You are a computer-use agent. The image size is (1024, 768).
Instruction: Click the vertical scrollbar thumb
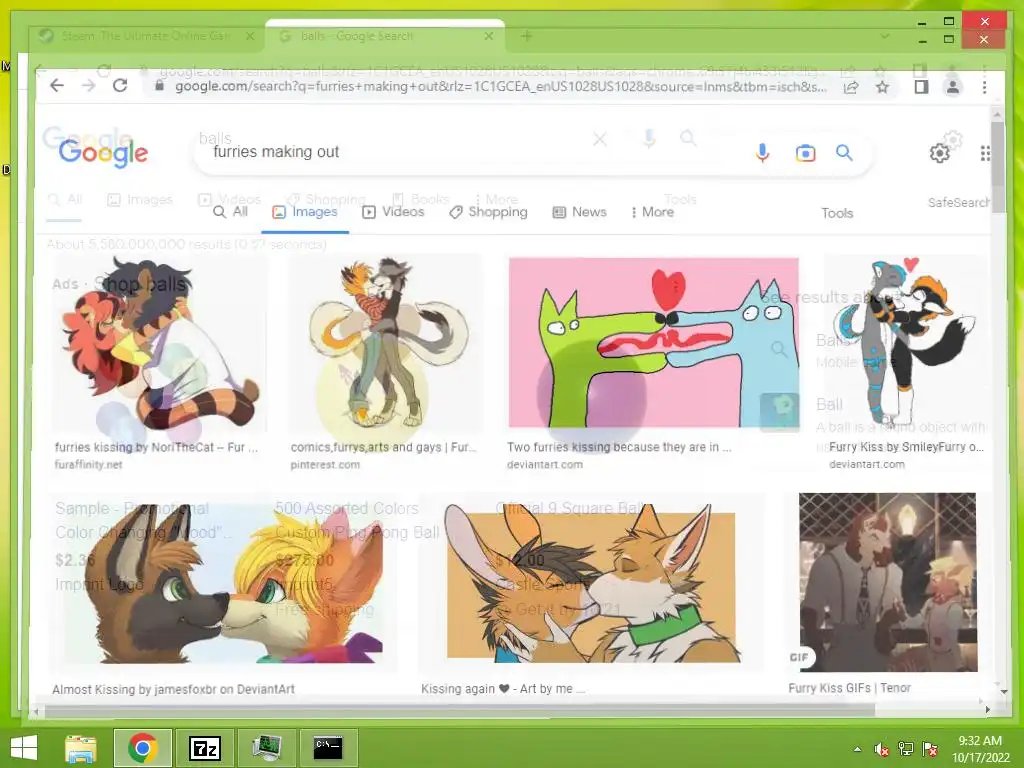pos(997,167)
